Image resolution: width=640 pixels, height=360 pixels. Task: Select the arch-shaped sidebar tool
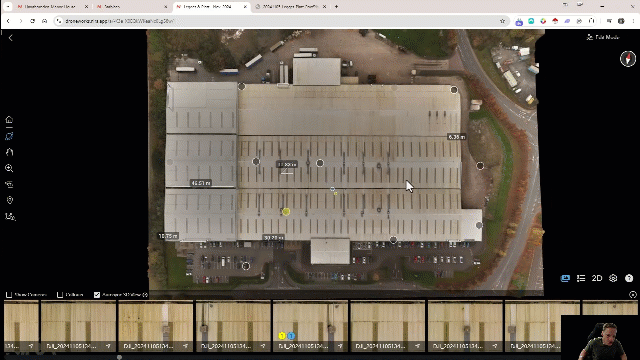click(x=9, y=152)
